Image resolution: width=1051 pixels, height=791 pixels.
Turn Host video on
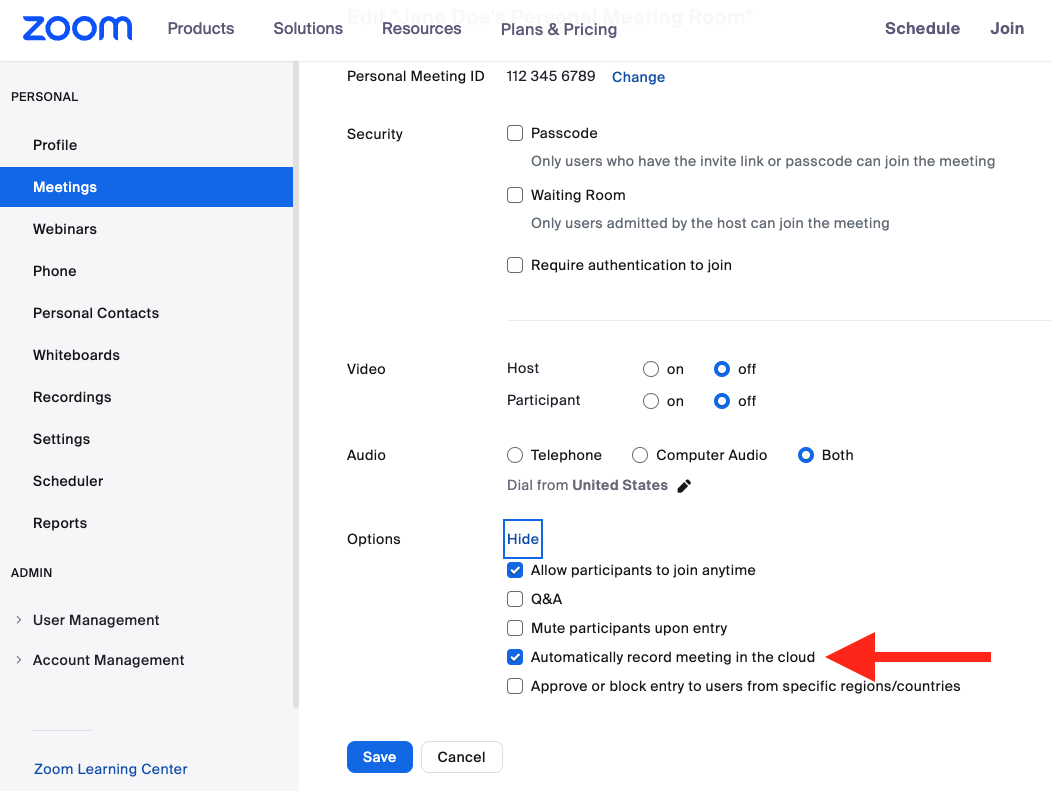651,369
